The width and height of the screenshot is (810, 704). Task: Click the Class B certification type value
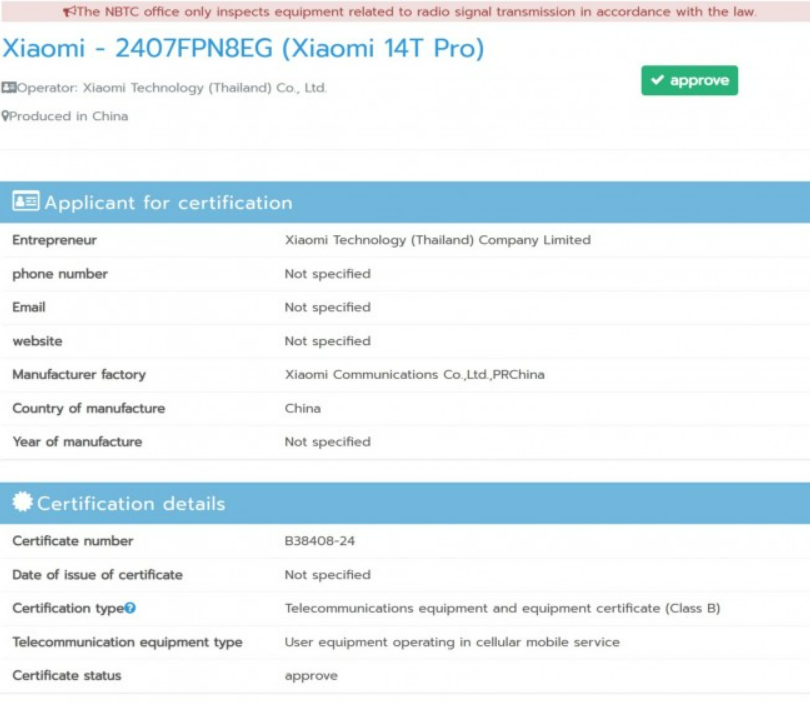502,608
